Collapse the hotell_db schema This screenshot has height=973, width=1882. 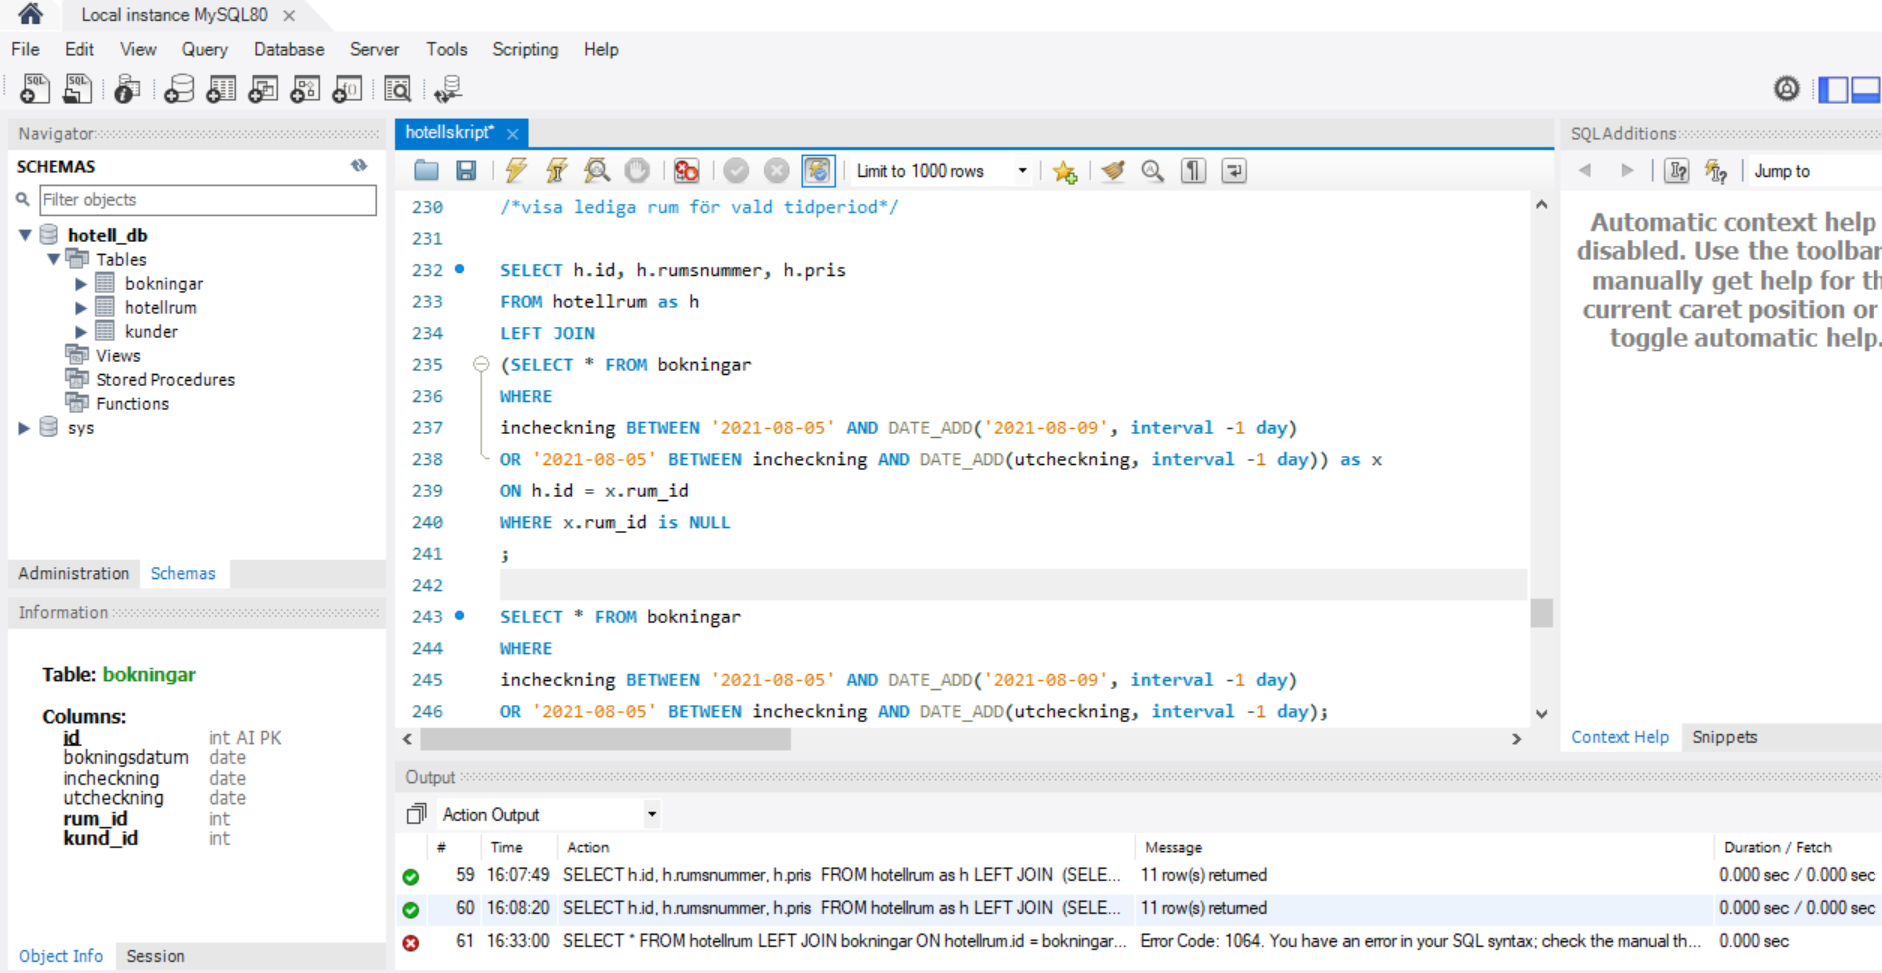pyautogui.click(x=25, y=235)
